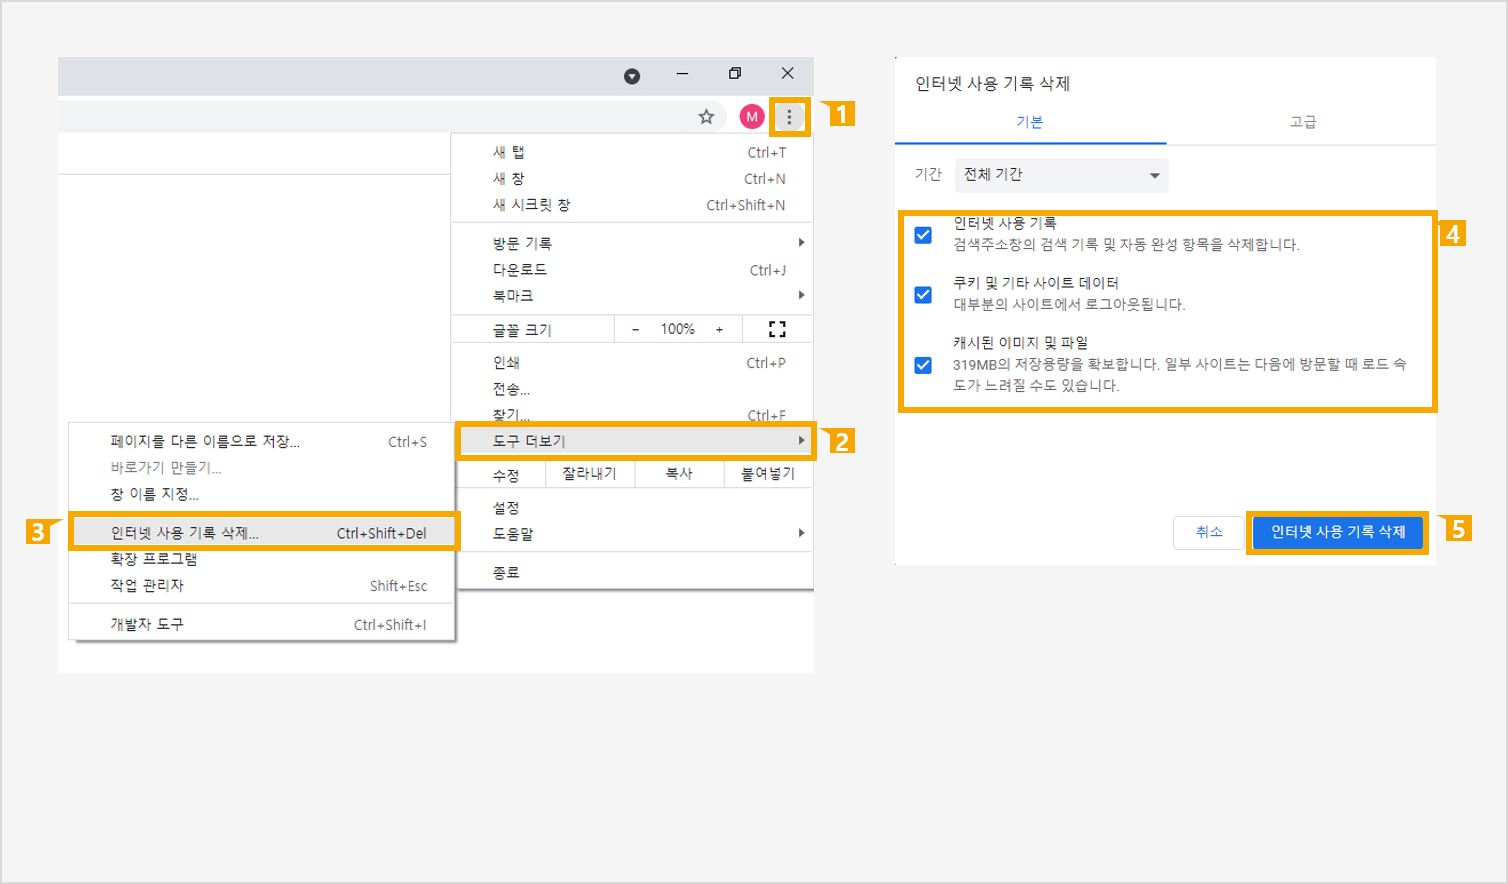Click the pink M profile avatar

(752, 117)
